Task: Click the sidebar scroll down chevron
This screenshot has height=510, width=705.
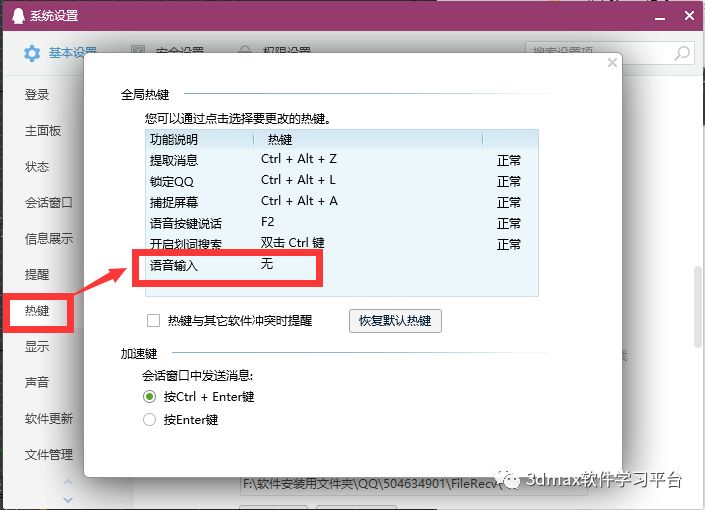Action: coord(68,500)
